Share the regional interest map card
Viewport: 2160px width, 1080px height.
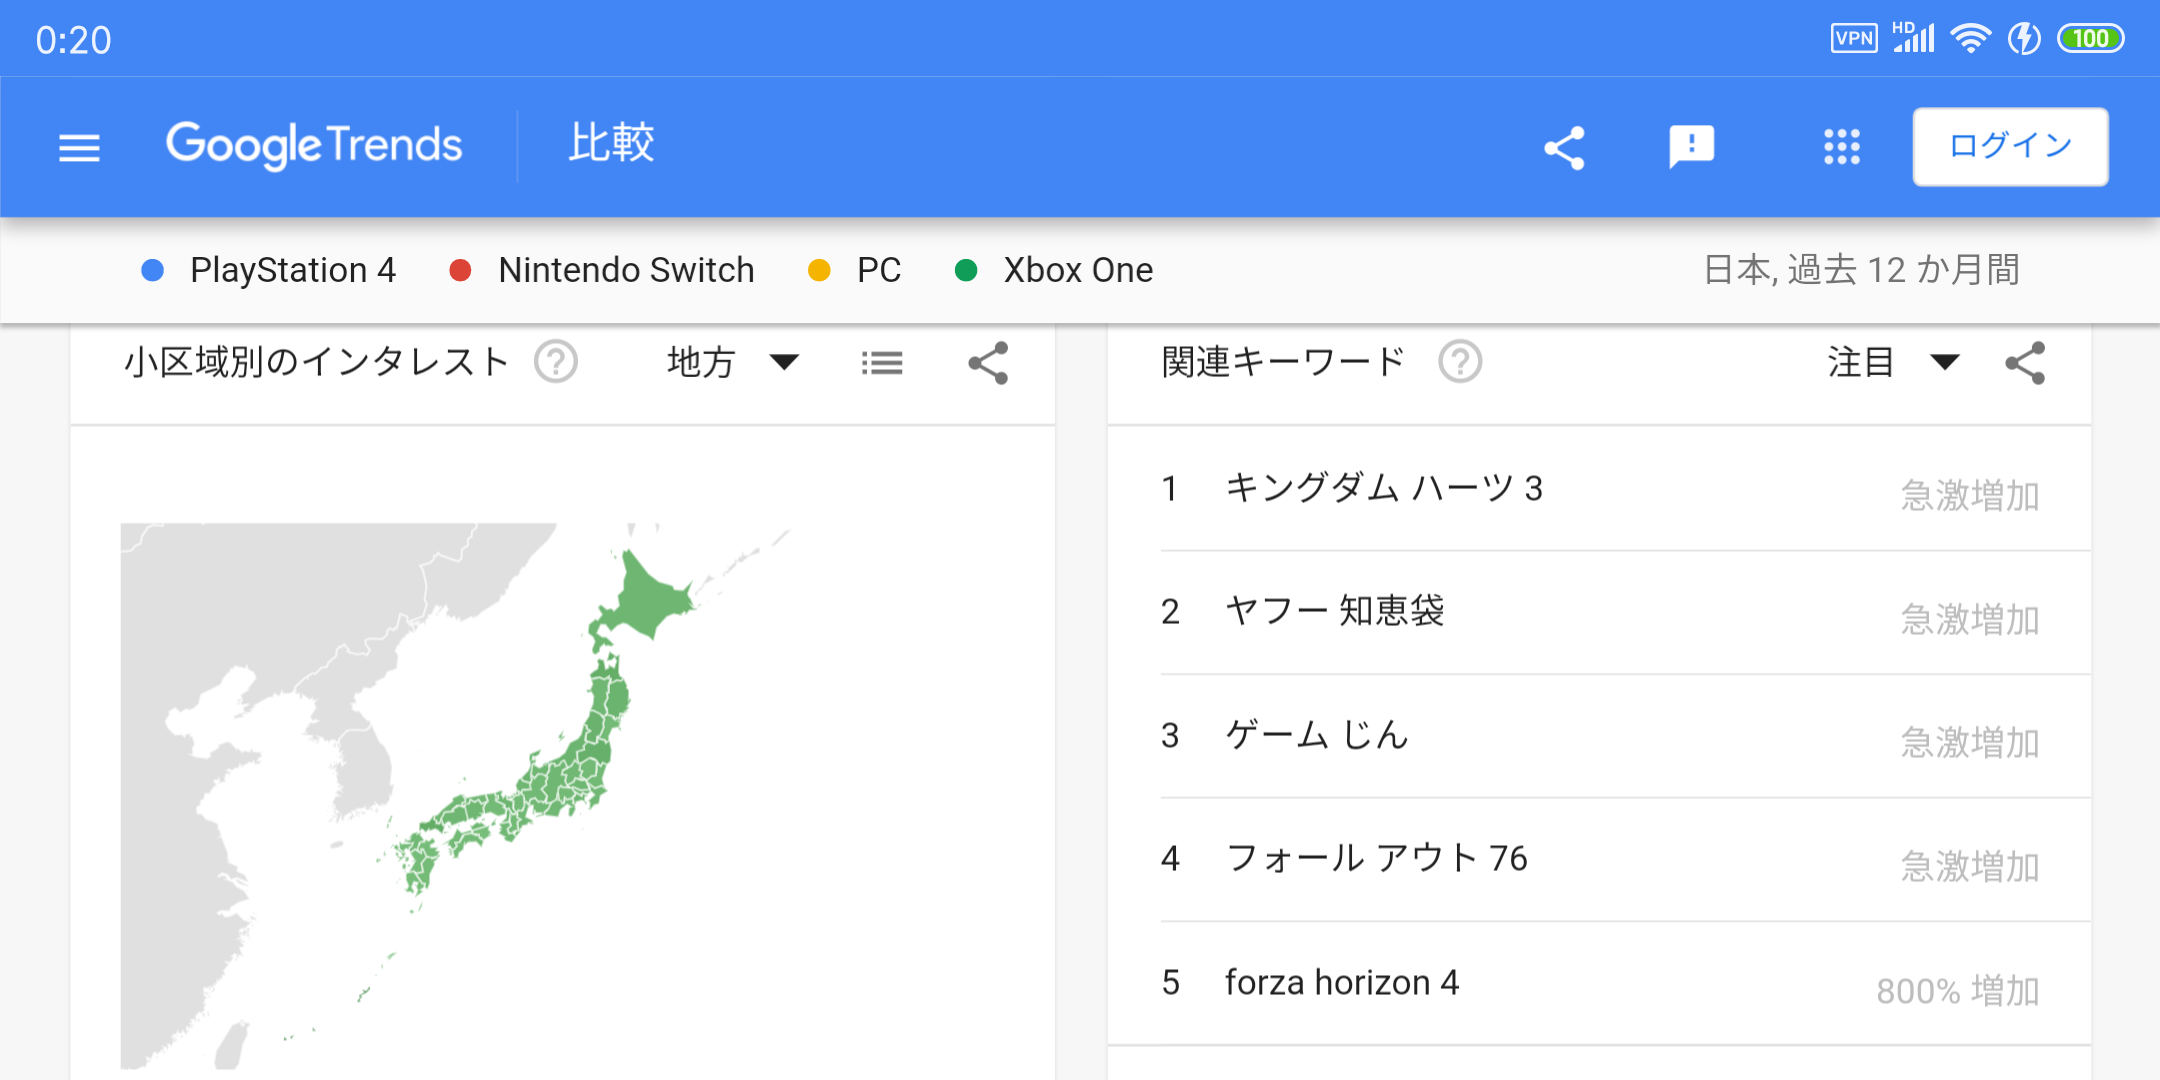coord(988,363)
